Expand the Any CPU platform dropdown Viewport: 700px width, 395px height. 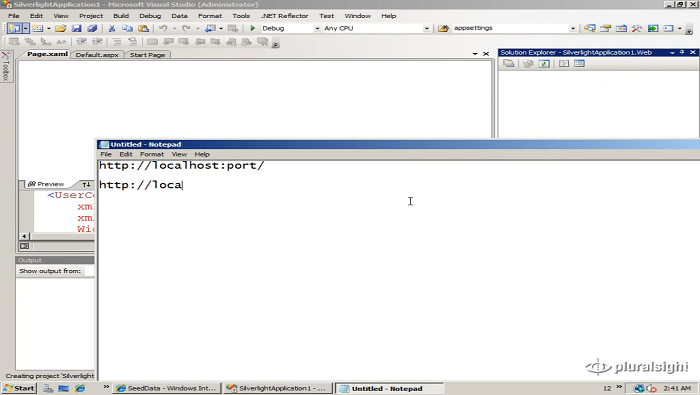426,28
